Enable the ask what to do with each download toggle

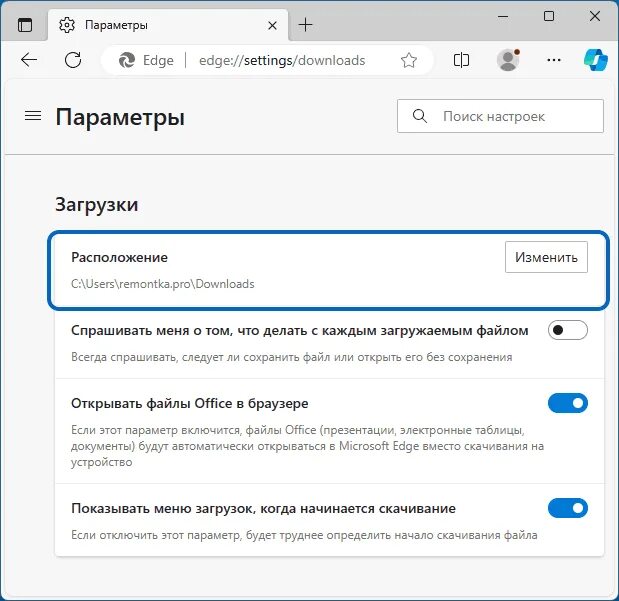click(x=568, y=330)
